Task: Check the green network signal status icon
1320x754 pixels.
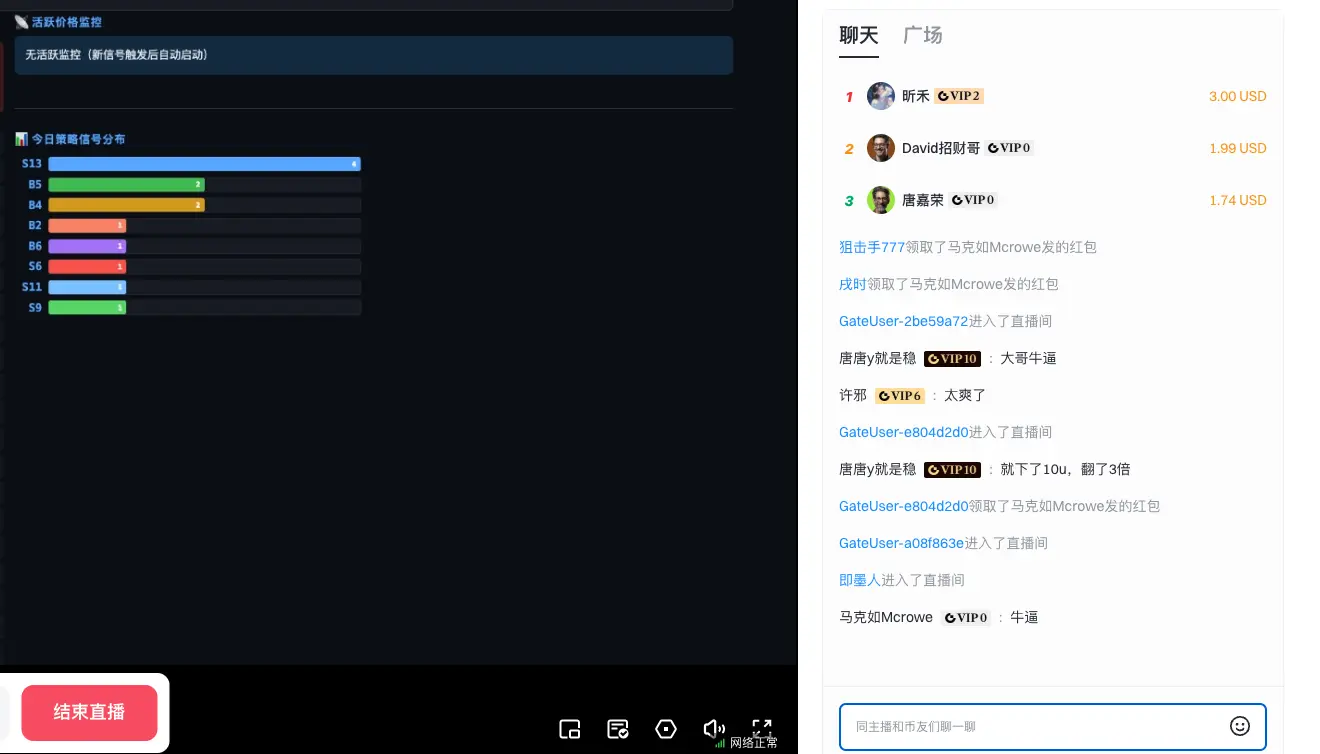Action: point(720,743)
